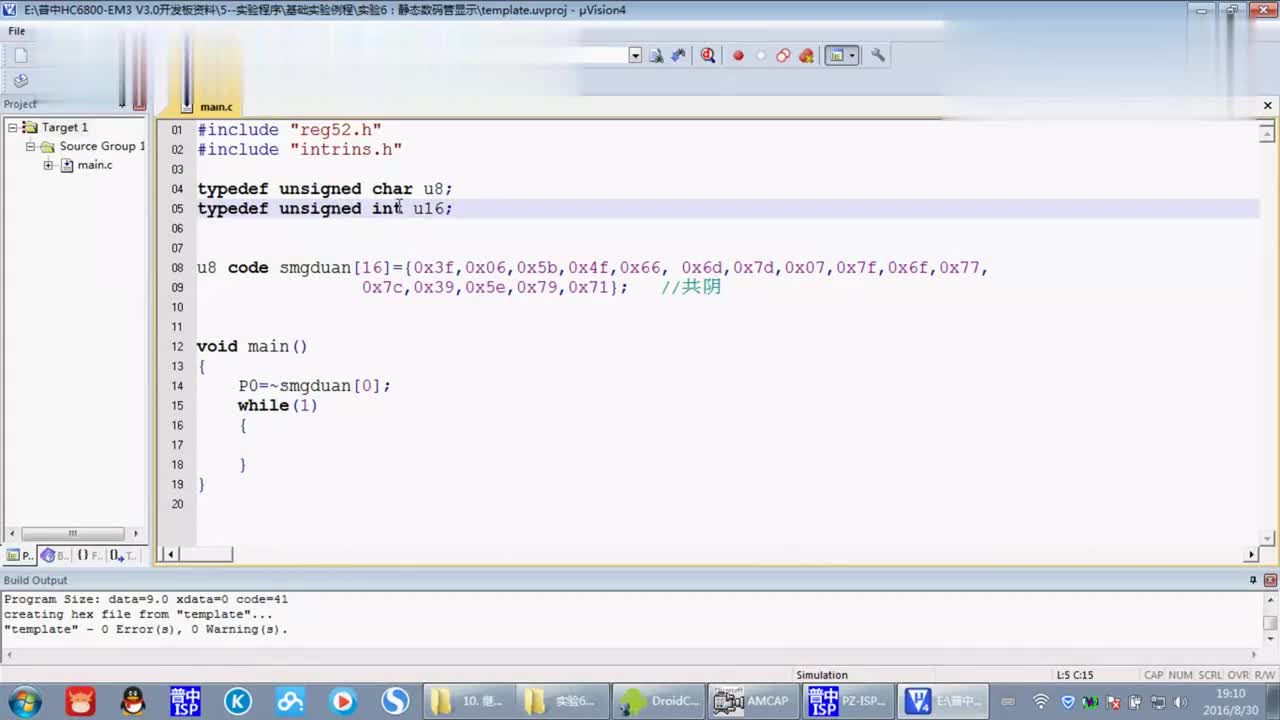Switch to the PZ-ISP taskbar window
This screenshot has width=1280, height=720.
click(x=848, y=701)
